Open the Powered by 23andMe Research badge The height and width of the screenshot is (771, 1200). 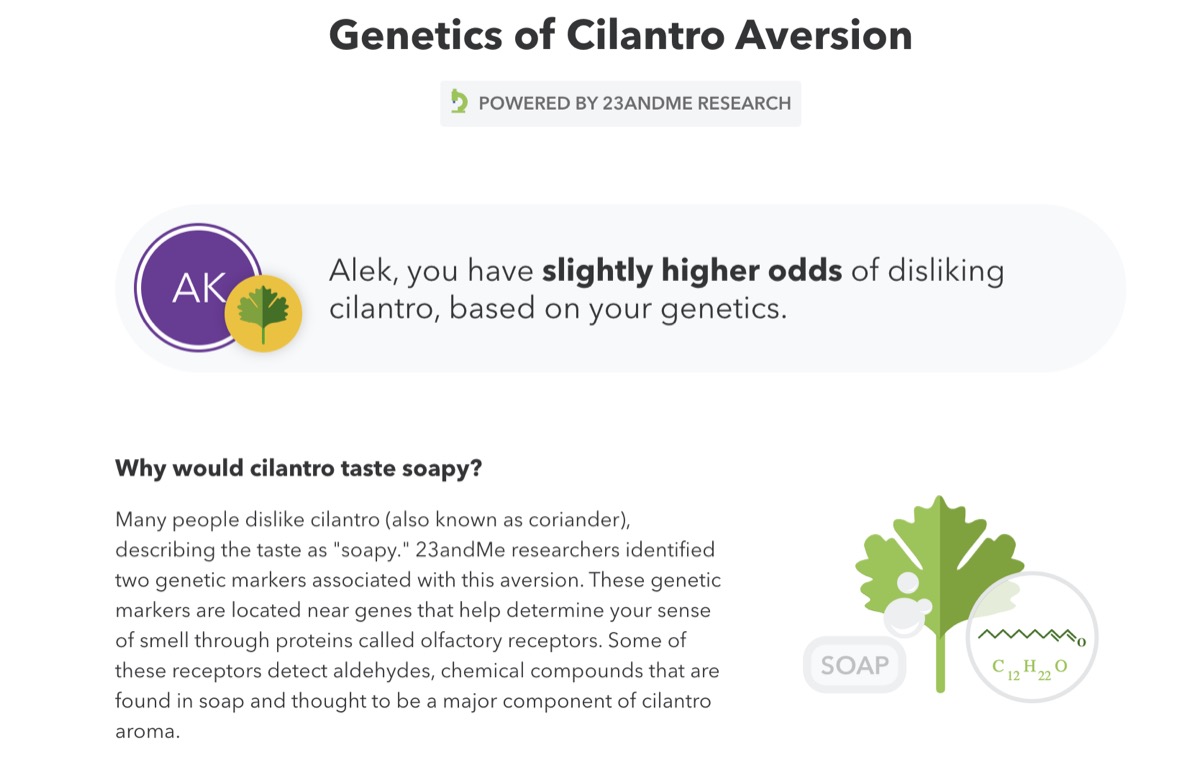pyautogui.click(x=620, y=103)
